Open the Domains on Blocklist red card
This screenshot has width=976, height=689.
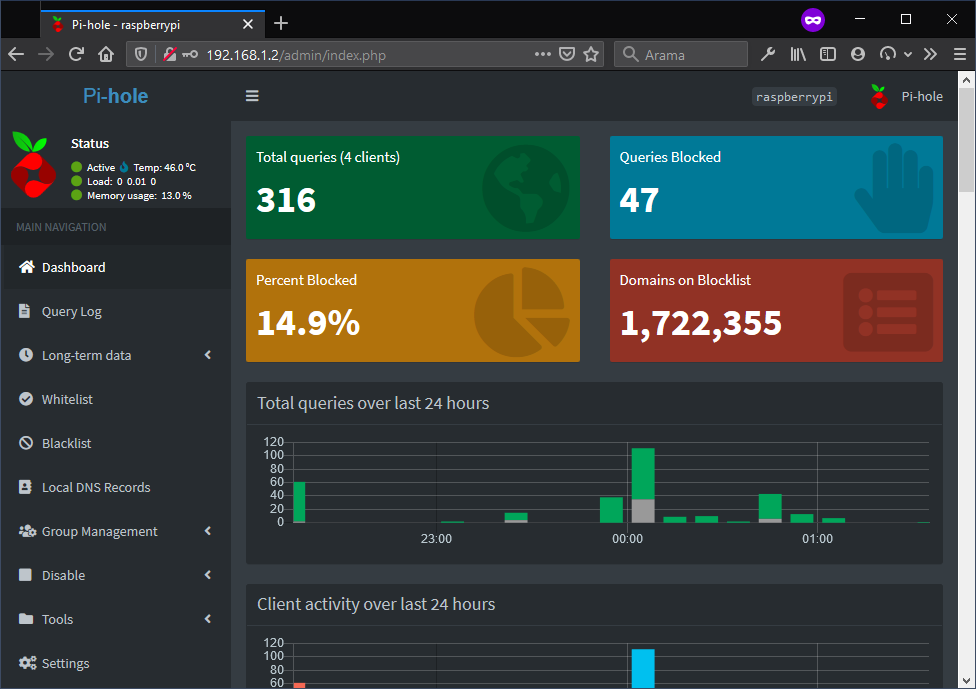(776, 311)
